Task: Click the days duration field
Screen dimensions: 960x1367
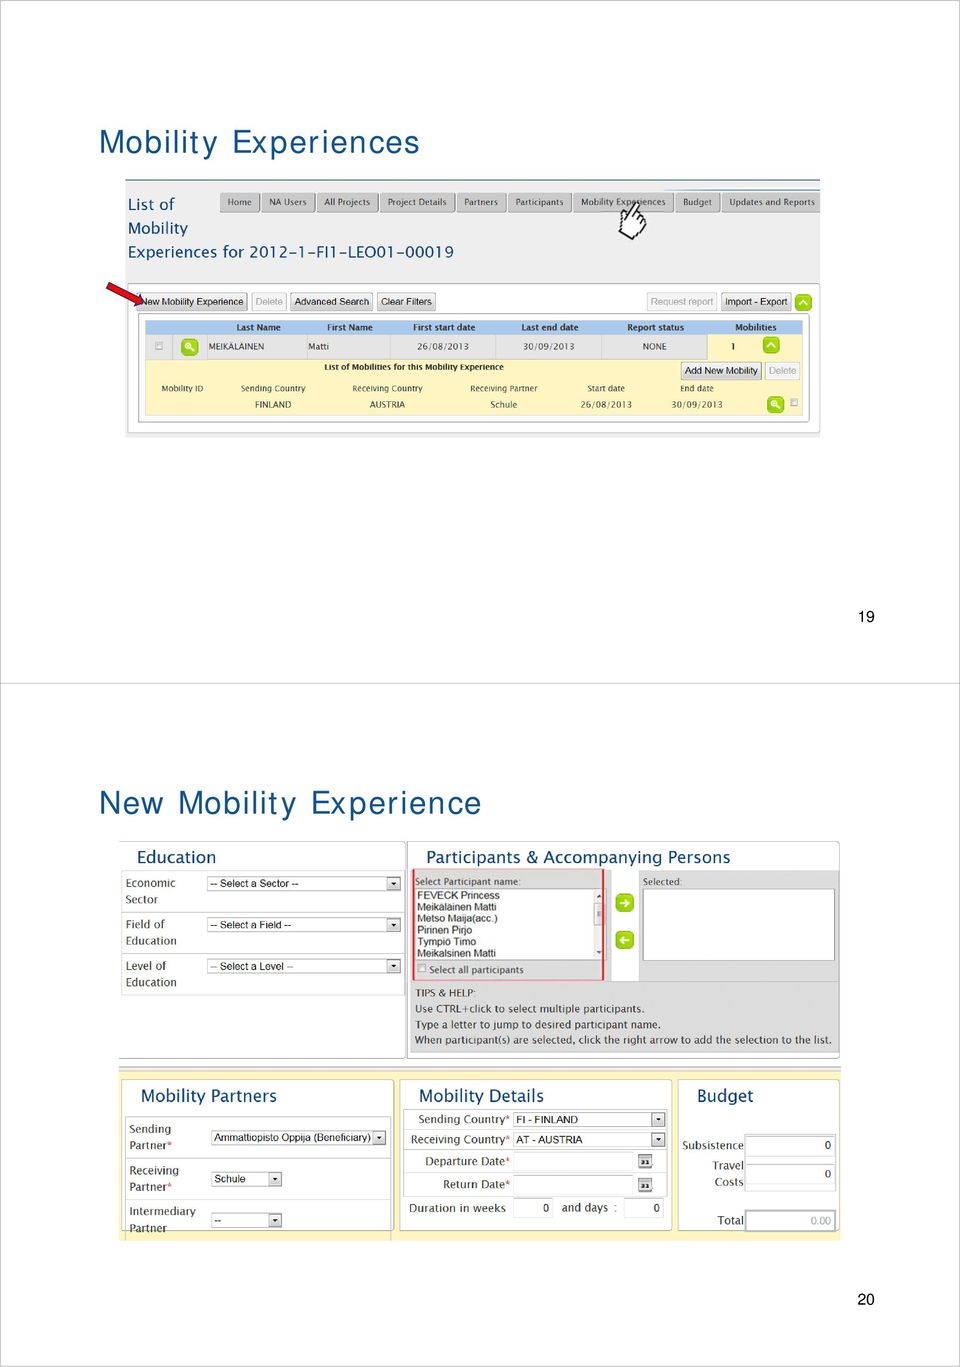Action: (644, 1208)
